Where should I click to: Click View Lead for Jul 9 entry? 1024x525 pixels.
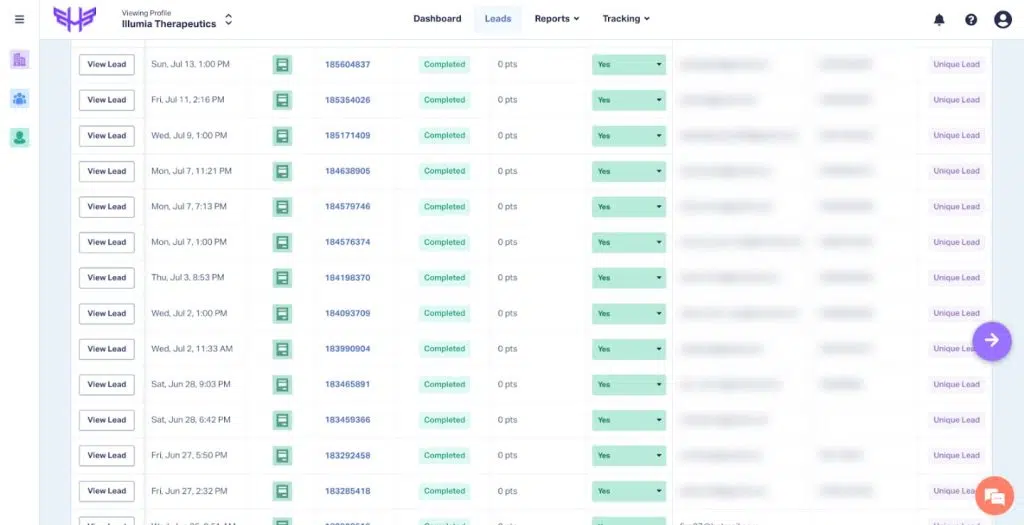pyautogui.click(x=107, y=136)
